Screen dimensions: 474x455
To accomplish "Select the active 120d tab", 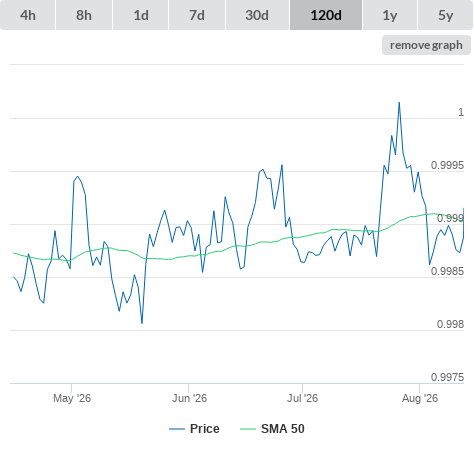I will point(326,15).
